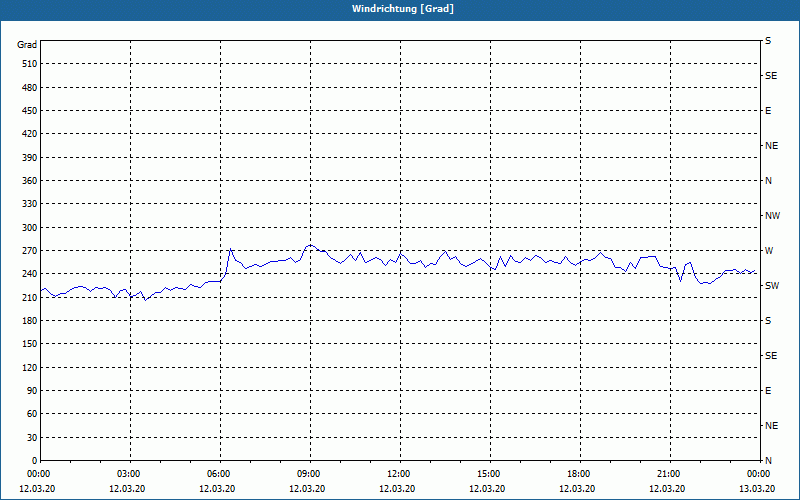The width and height of the screenshot is (800, 500).
Task: Click the S compass label level with 180
Action: pyautogui.click(x=768, y=321)
